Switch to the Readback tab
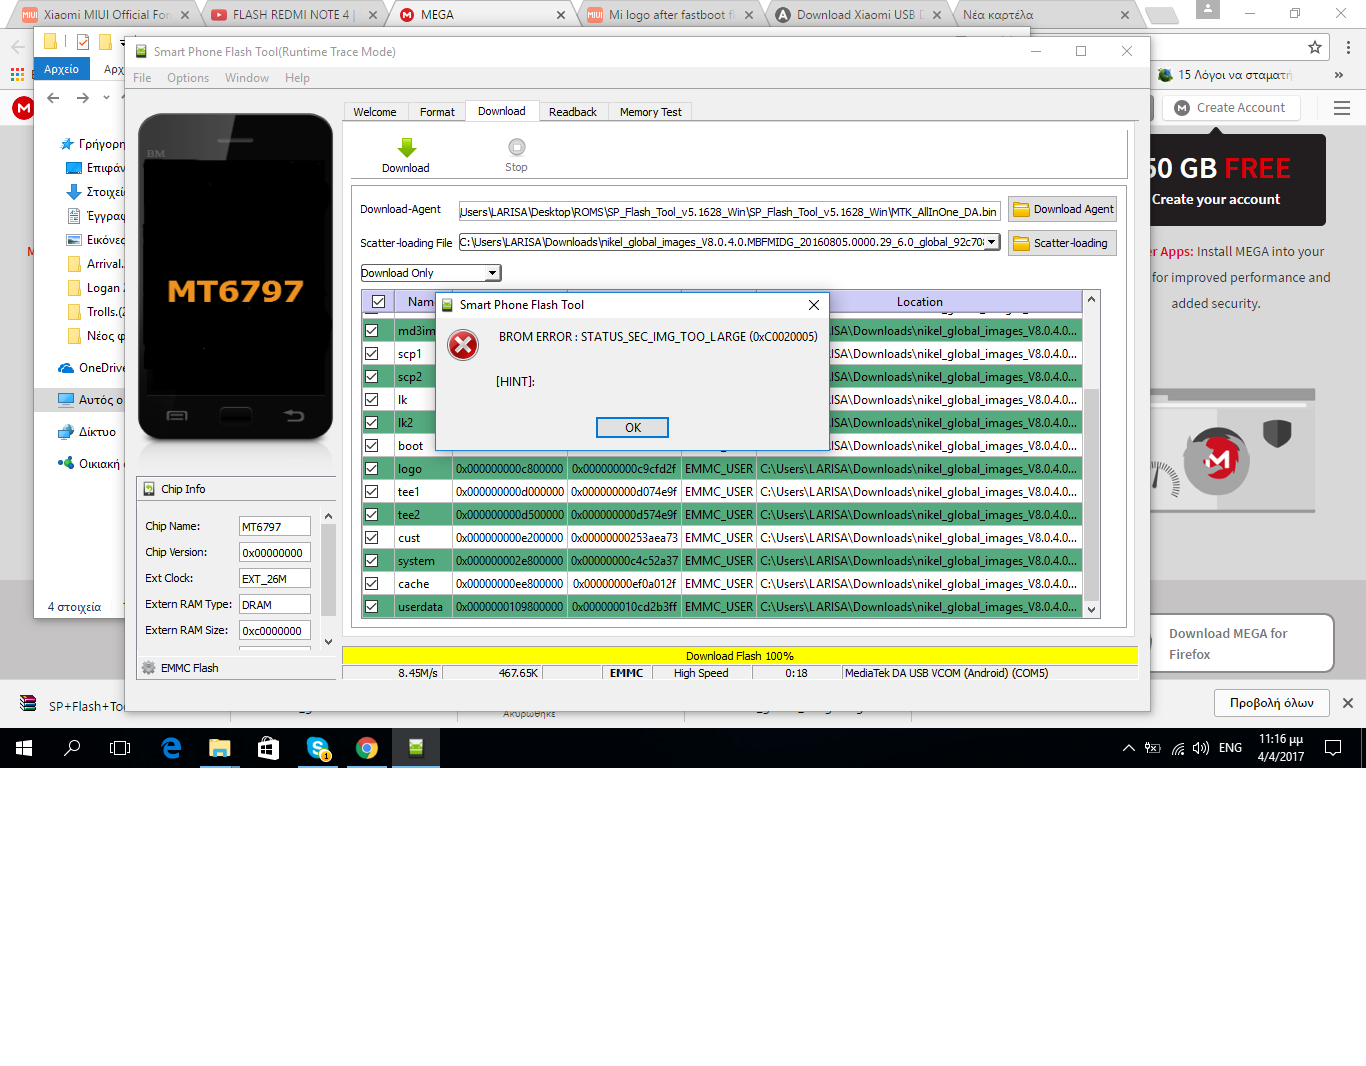This screenshot has width=1366, height=1066. tap(572, 112)
